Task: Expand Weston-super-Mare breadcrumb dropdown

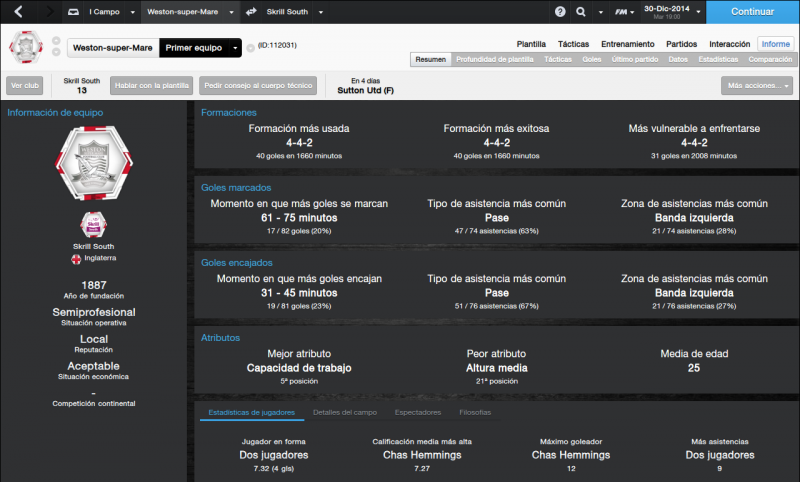Action: click(231, 12)
